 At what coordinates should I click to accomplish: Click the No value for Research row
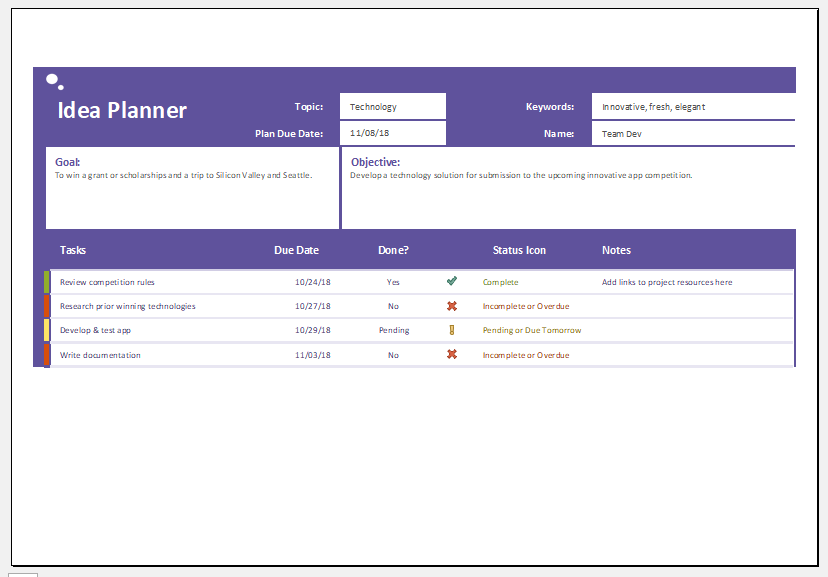(393, 306)
